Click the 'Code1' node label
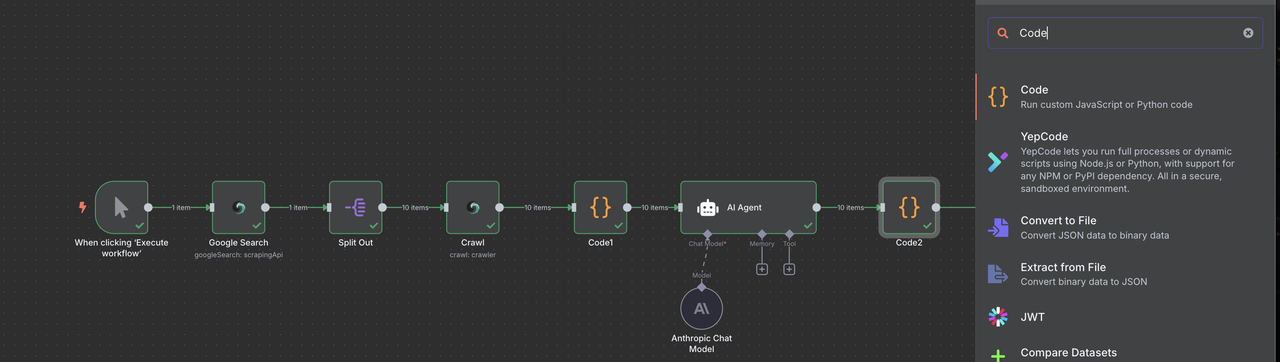The image size is (1280, 362). (x=600, y=243)
